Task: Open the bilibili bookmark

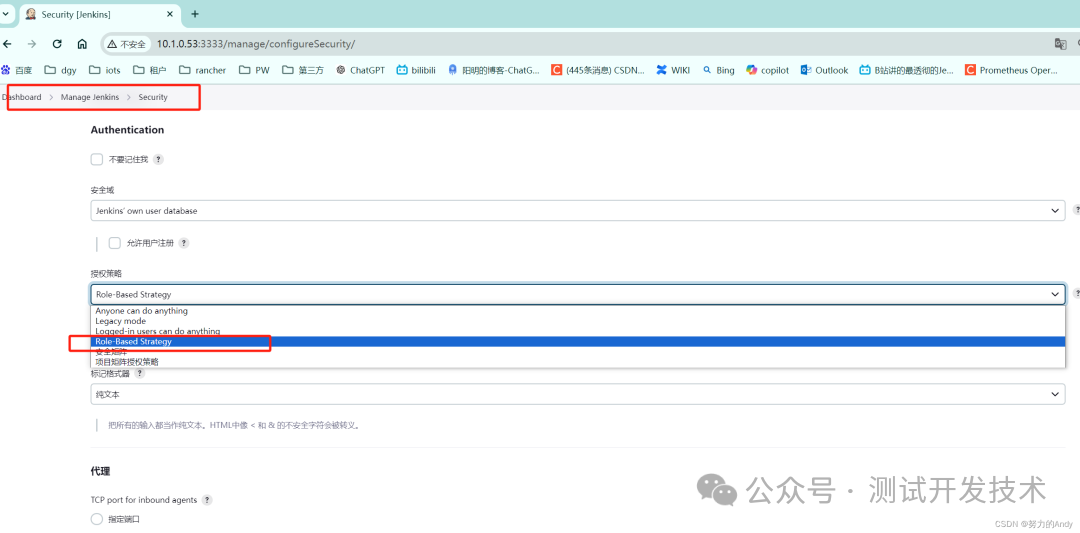Action: click(x=416, y=70)
